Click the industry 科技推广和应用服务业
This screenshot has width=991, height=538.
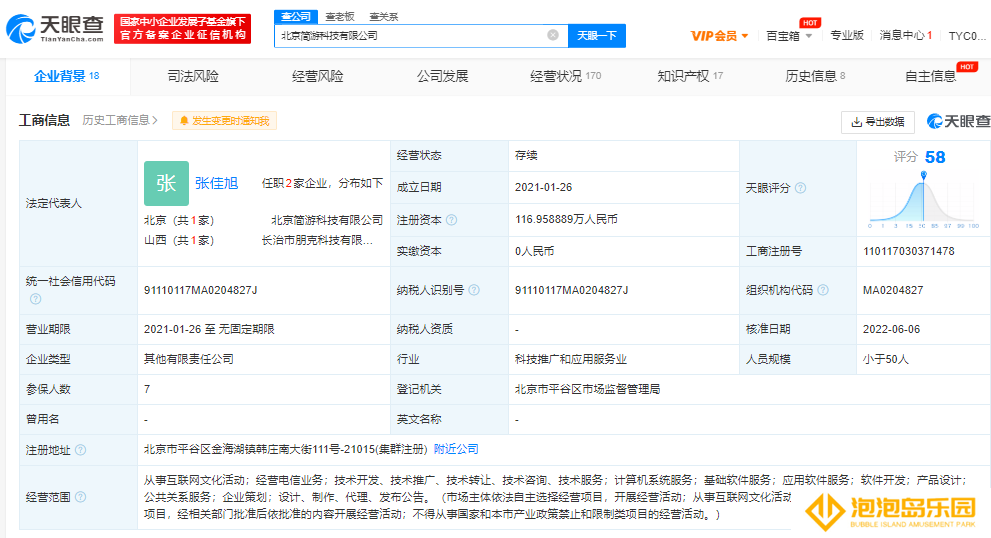tap(571, 359)
